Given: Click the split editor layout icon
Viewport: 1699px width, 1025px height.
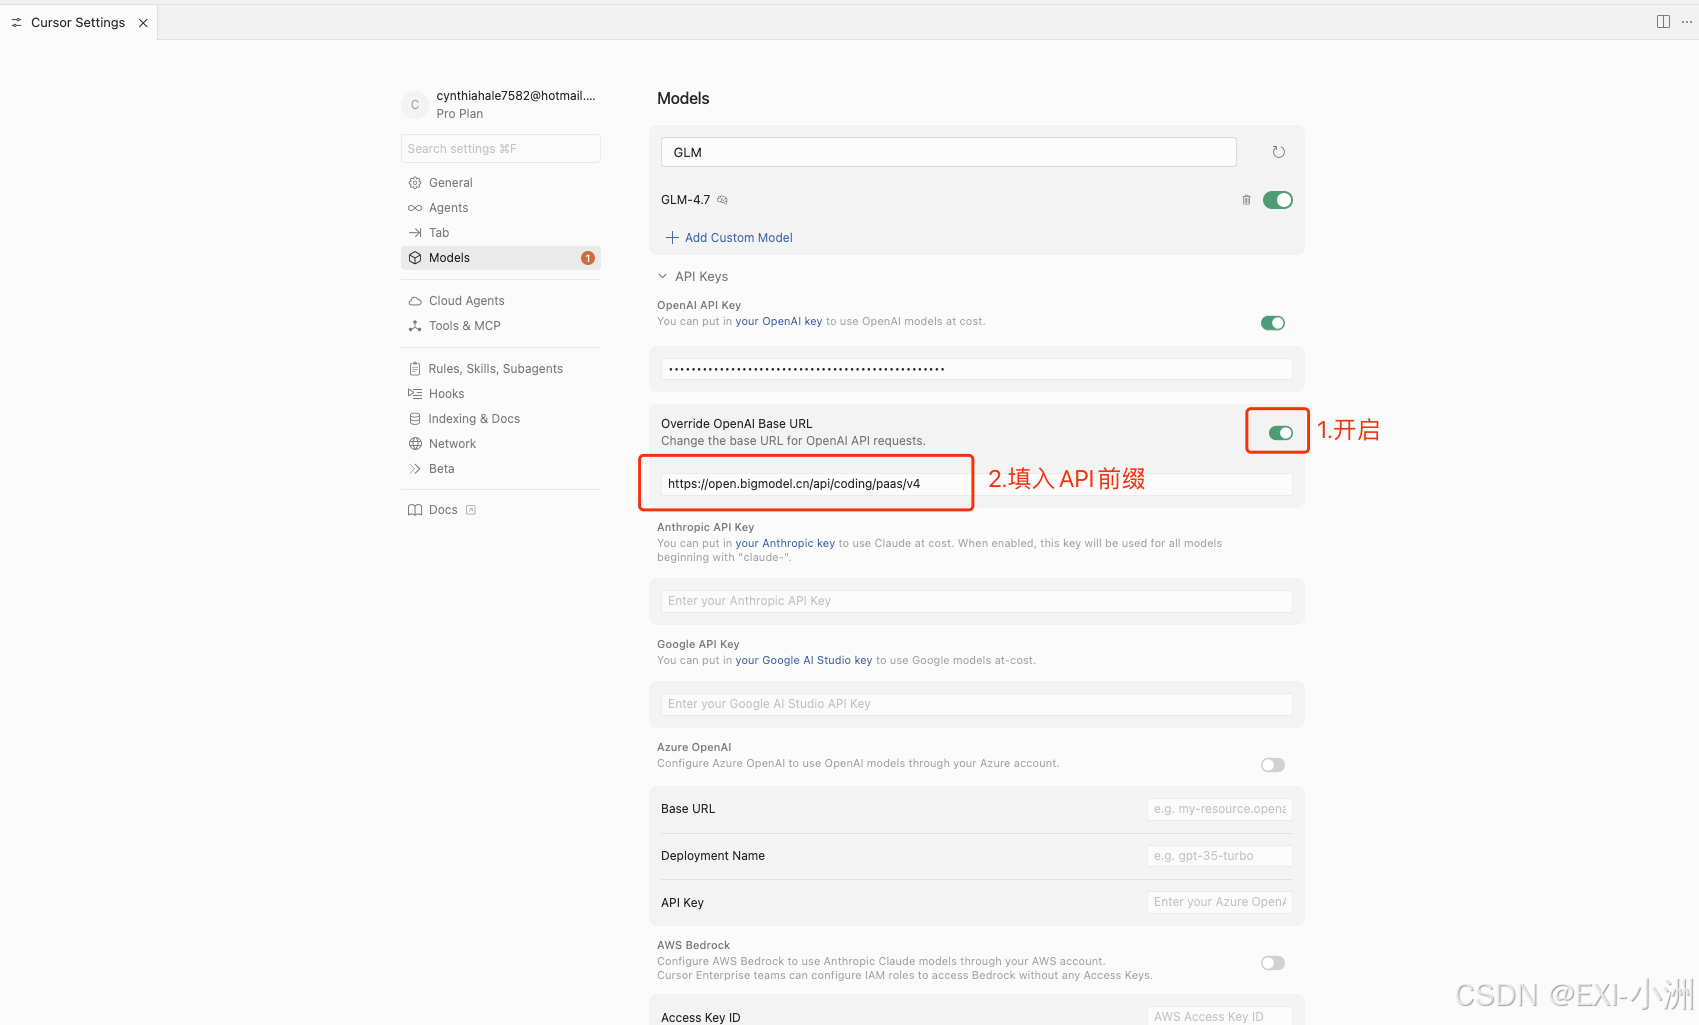Looking at the screenshot, I should [x=1663, y=22].
